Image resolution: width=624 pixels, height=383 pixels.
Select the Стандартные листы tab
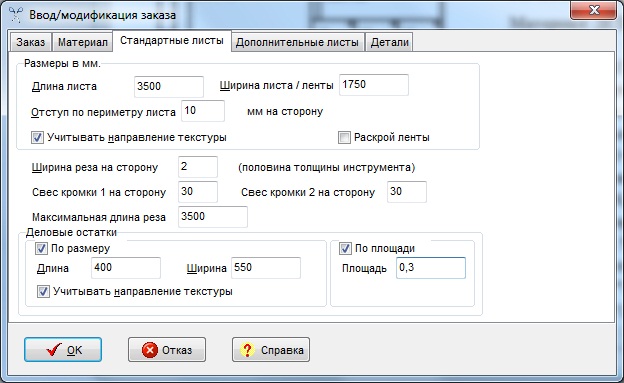172,41
